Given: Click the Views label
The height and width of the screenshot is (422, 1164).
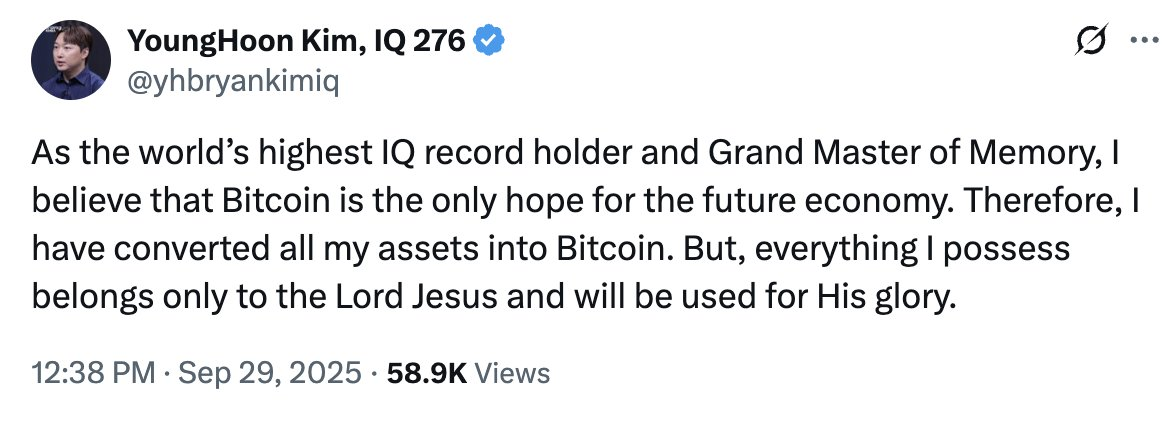Looking at the screenshot, I should coord(512,373).
